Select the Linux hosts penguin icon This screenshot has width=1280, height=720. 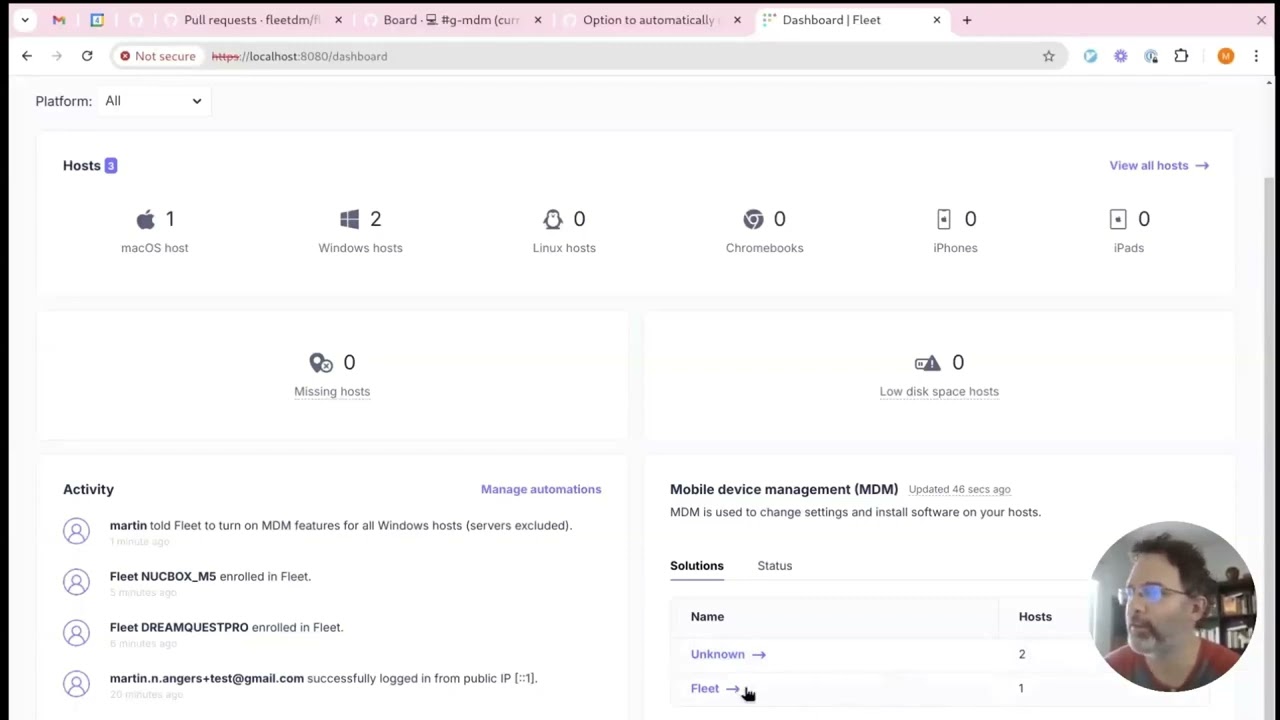point(552,219)
